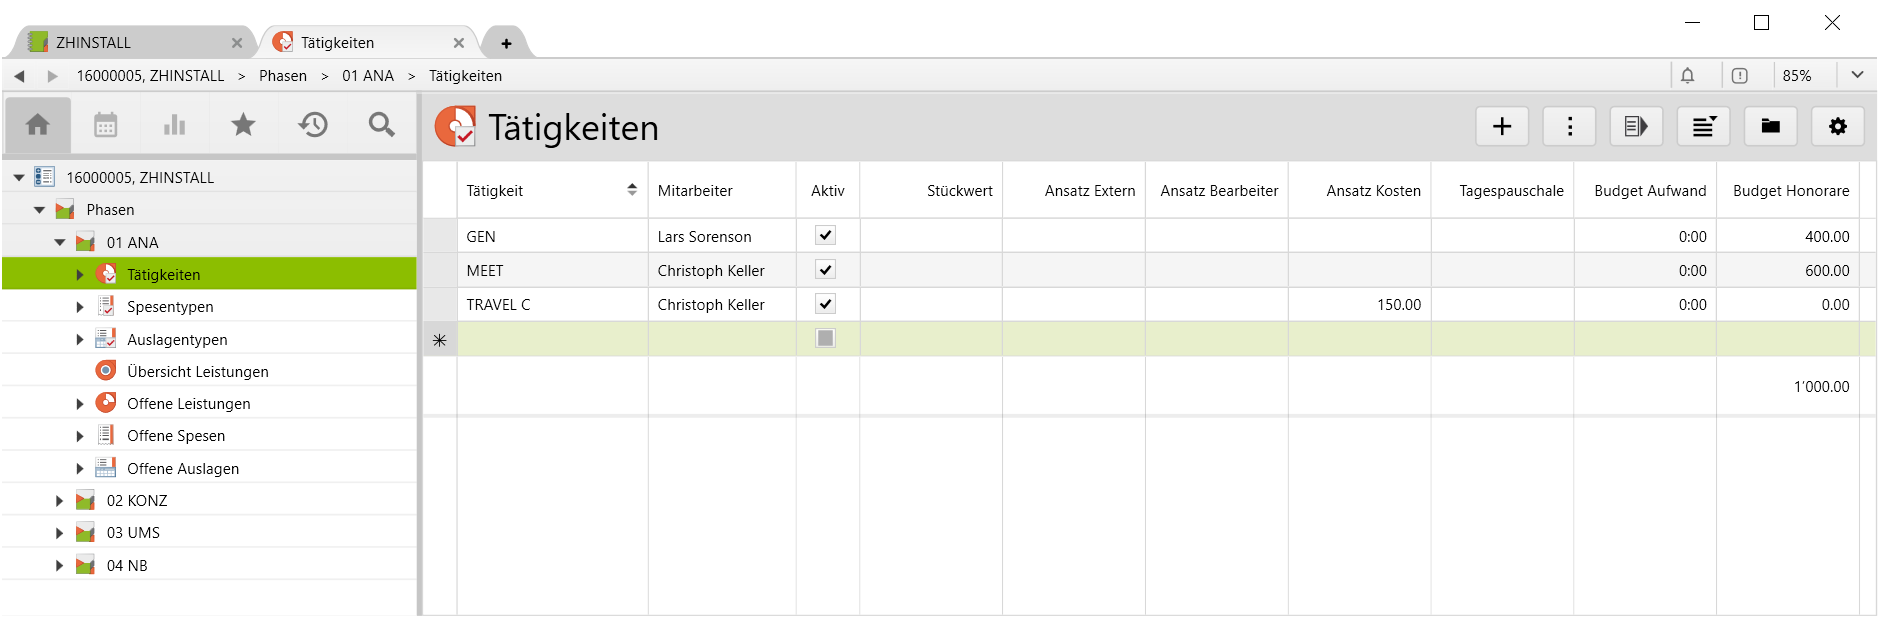Open the settings gear icon
1878x618 pixels.
tap(1837, 127)
